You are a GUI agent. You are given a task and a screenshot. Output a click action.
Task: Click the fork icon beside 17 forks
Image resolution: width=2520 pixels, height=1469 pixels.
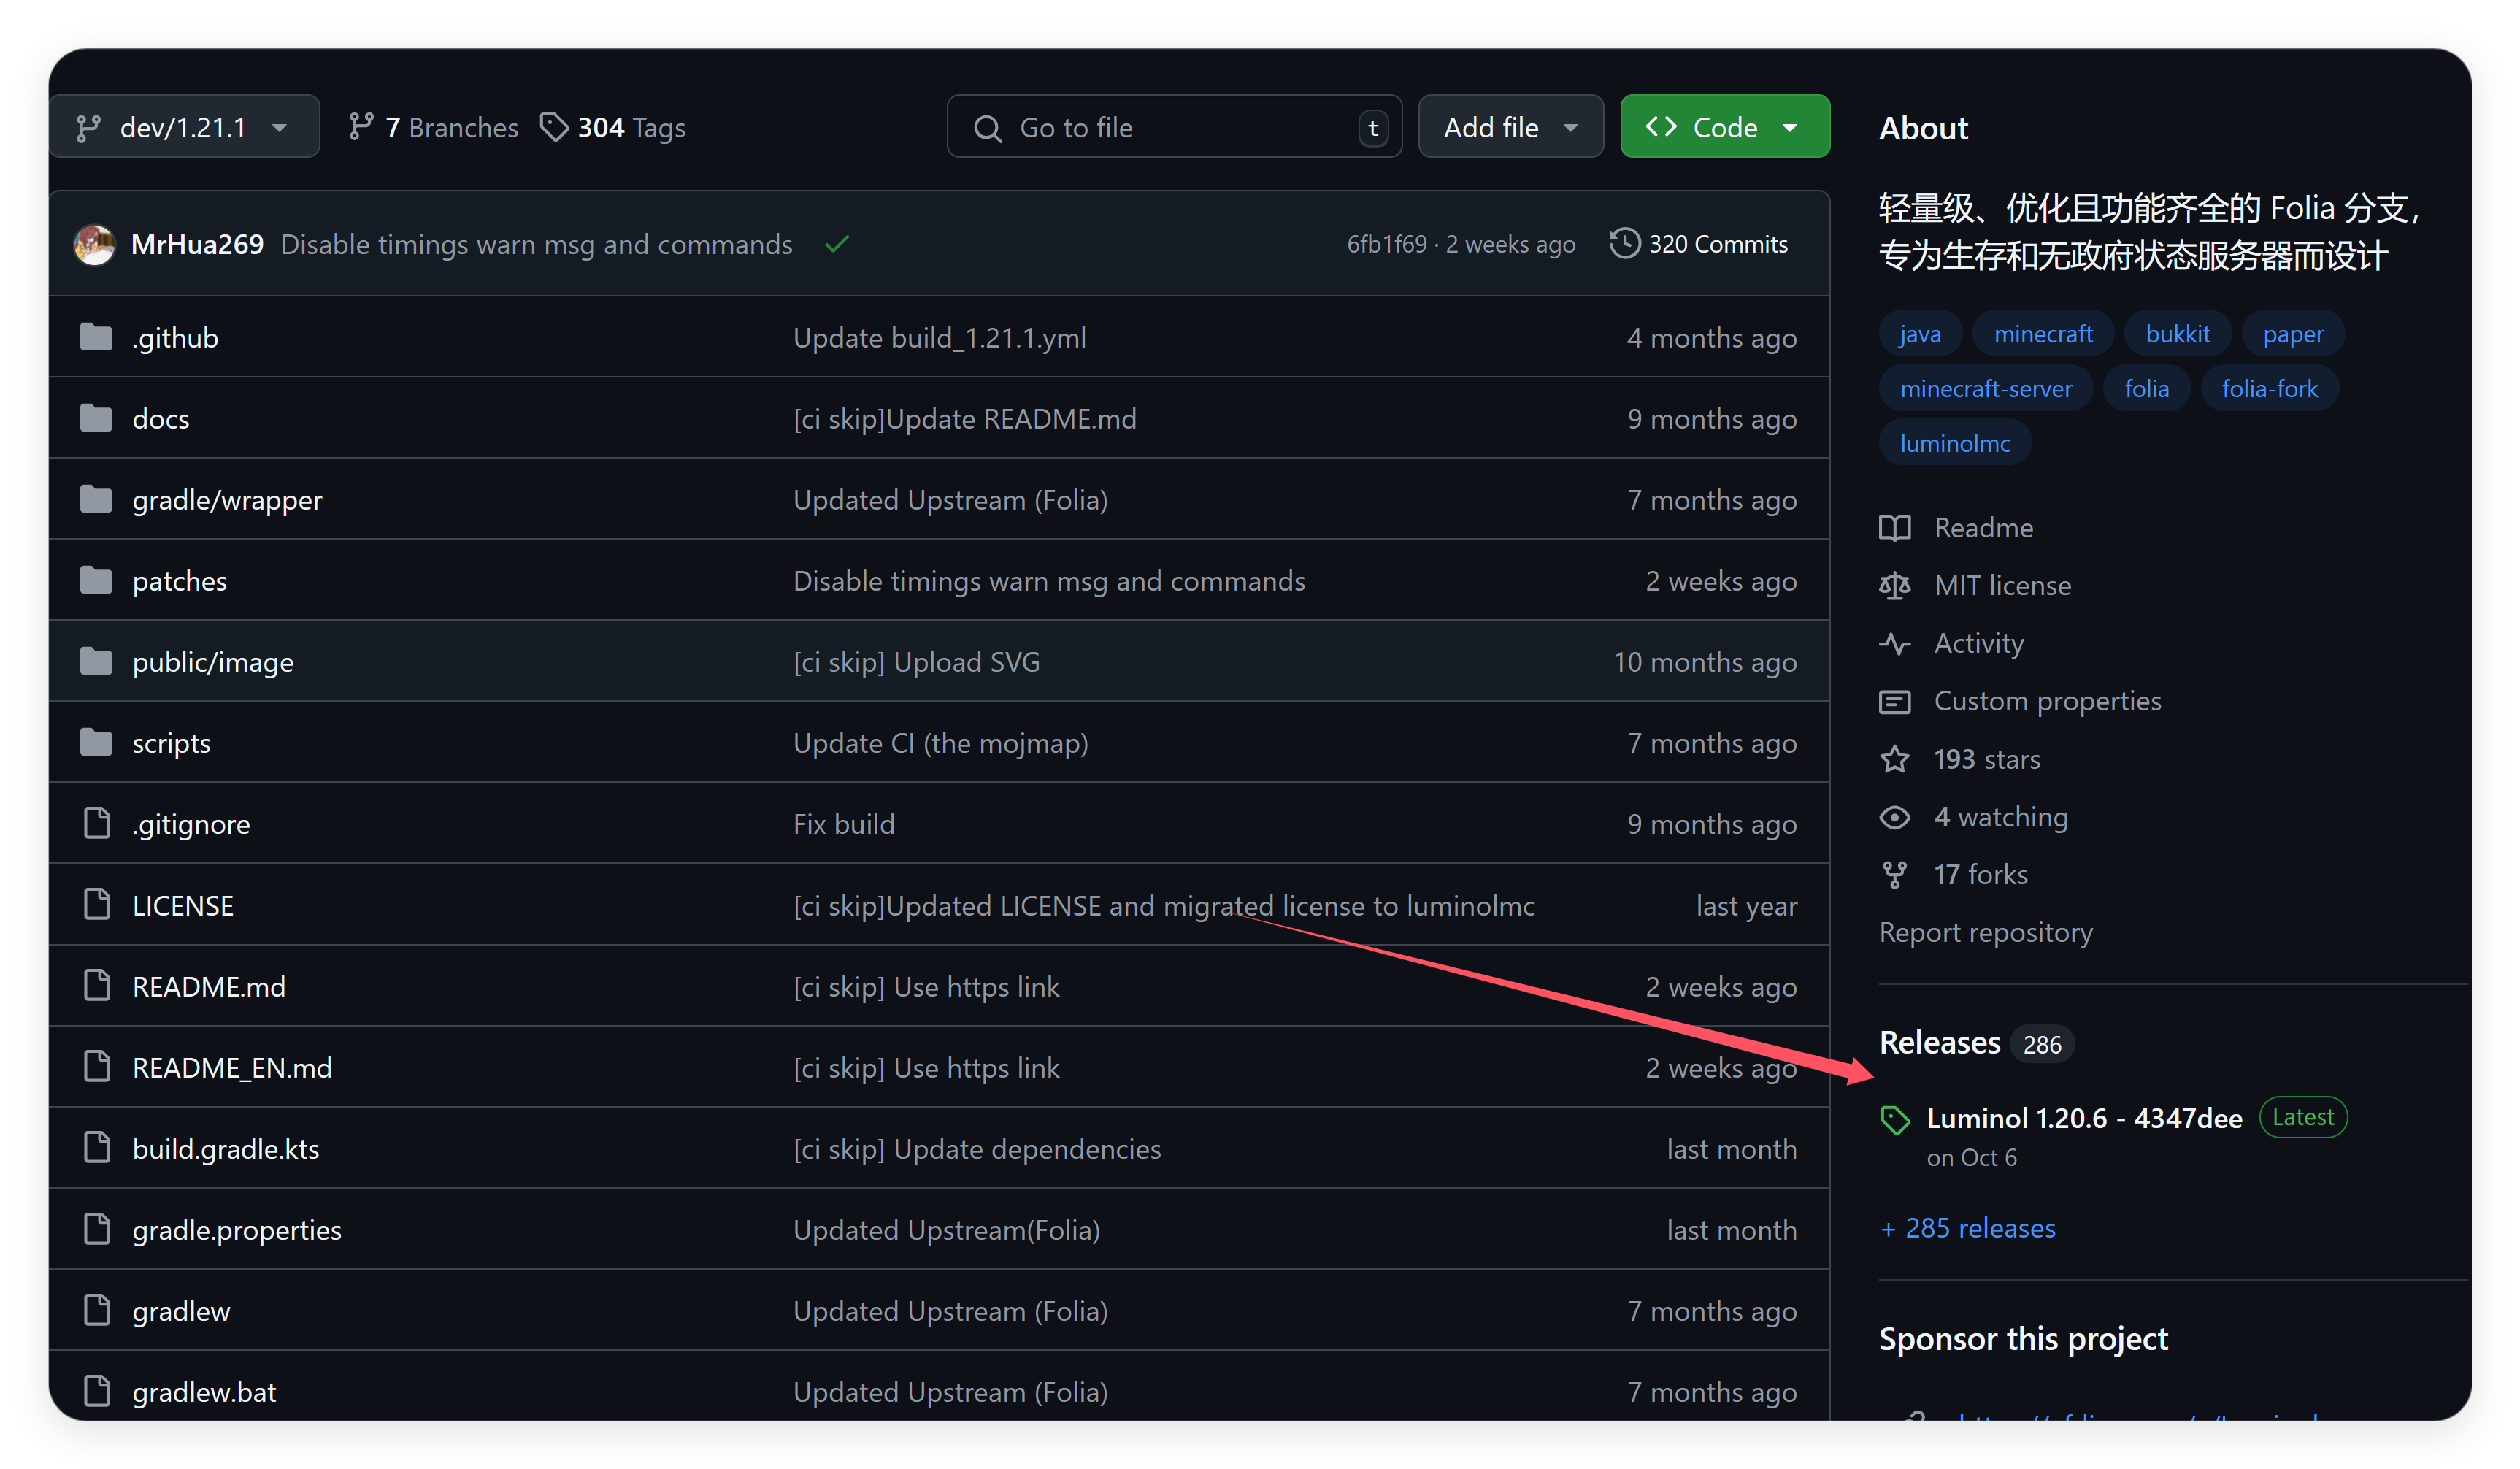pyautogui.click(x=1894, y=875)
